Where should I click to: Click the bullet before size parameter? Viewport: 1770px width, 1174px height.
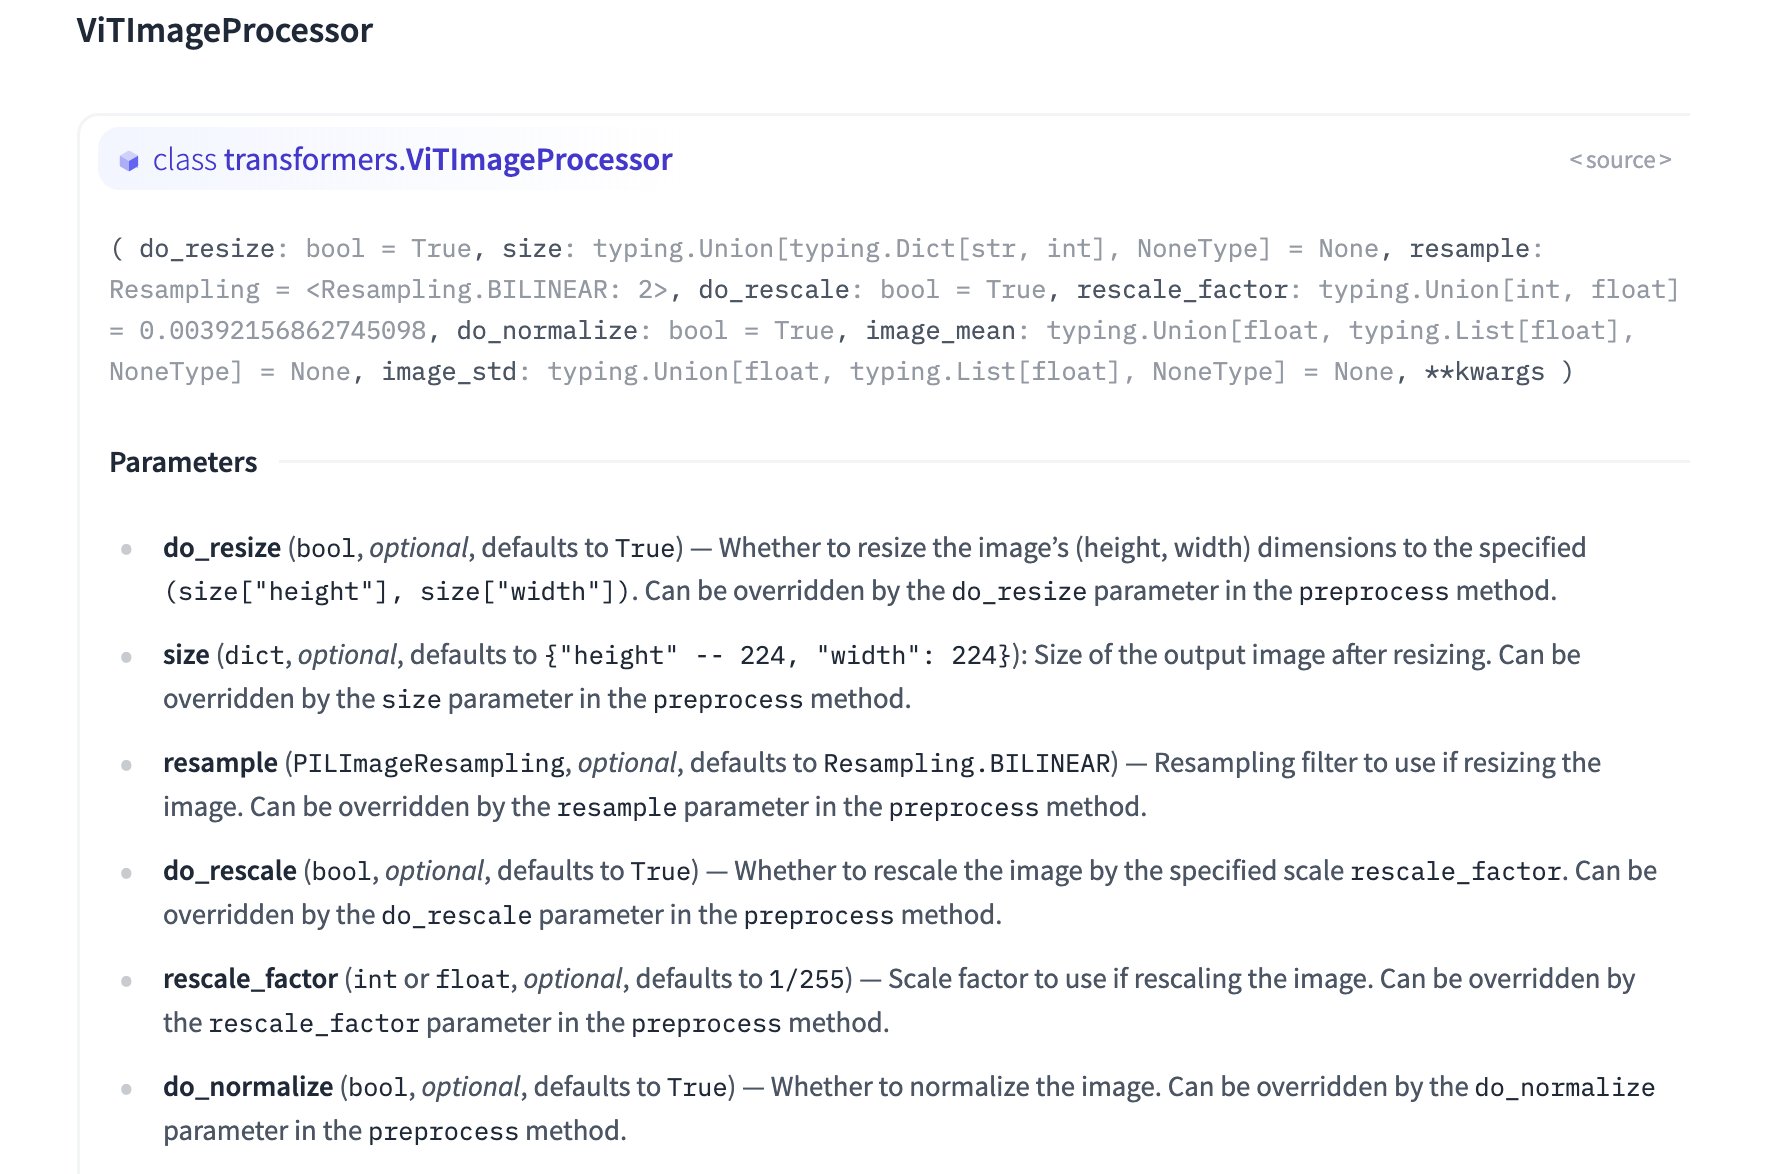click(x=127, y=657)
